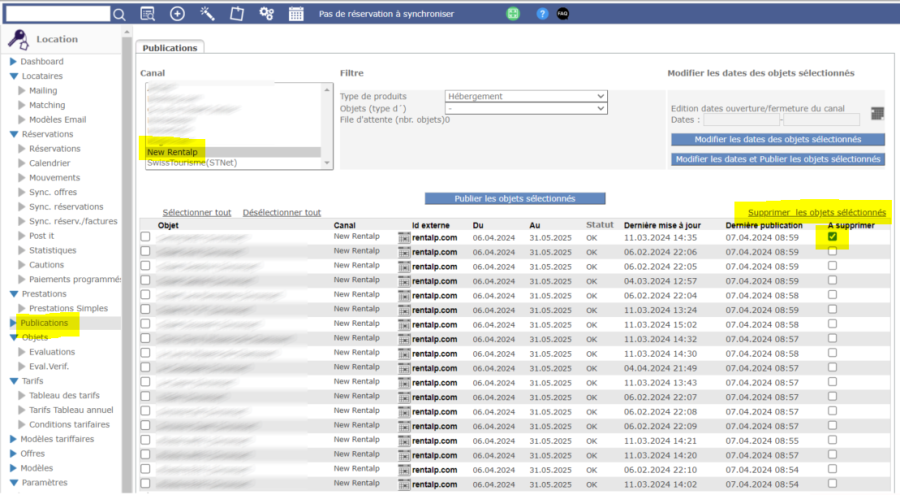Select the Publications tab

click(x=169, y=47)
